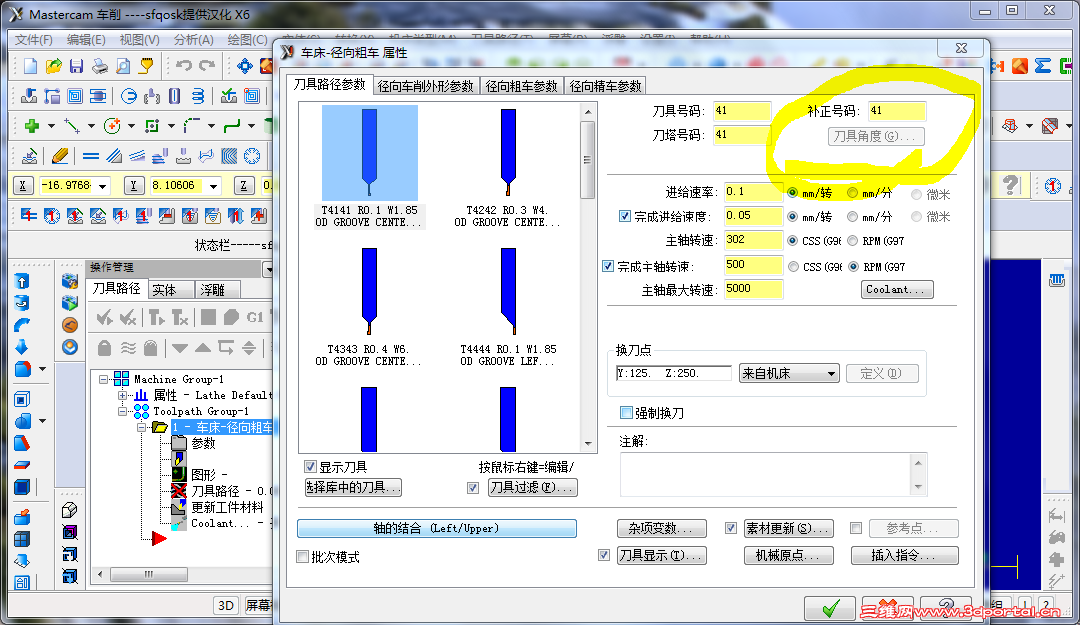Collapse the Toolpath Group-1 node
The image size is (1080, 625).
(x=123, y=411)
